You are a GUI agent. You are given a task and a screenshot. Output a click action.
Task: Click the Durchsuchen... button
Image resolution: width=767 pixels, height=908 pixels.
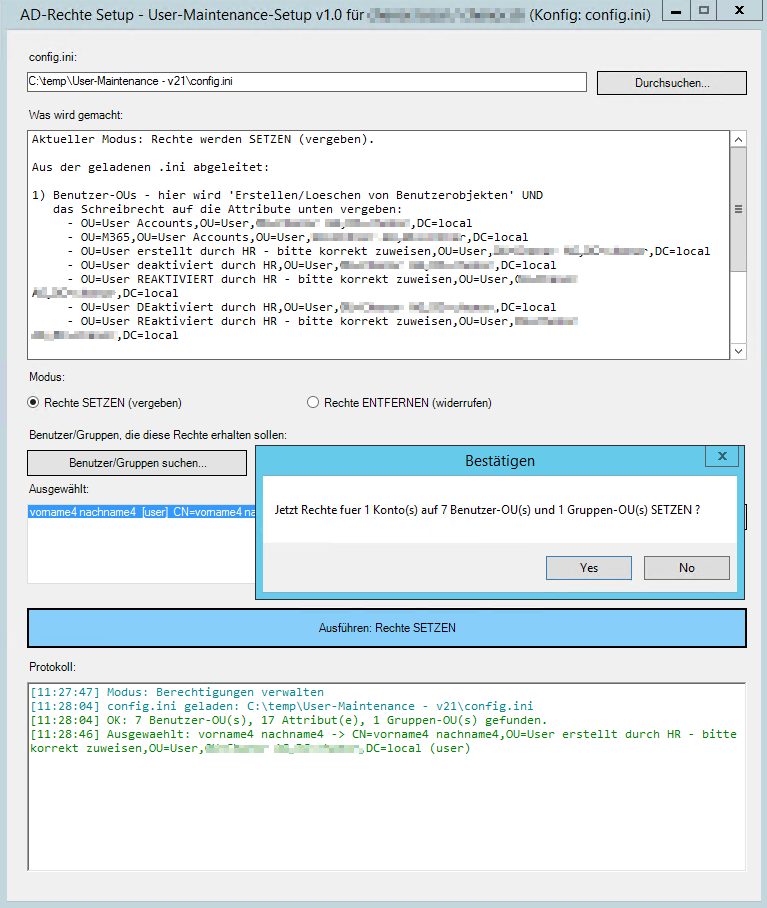tap(671, 83)
